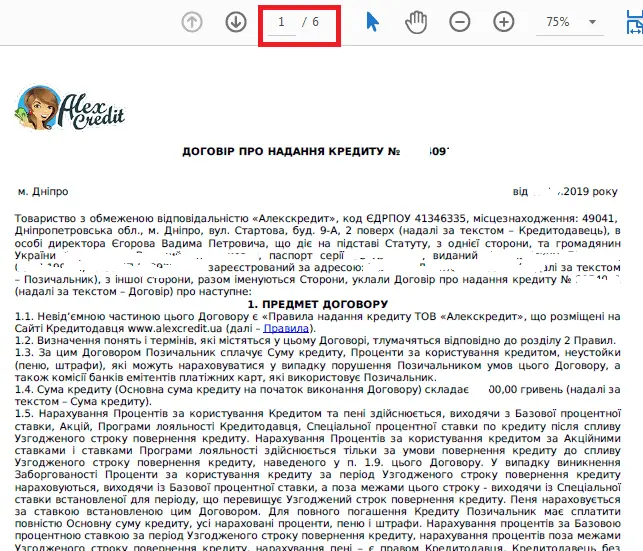This screenshot has width=643, height=551.
Task: Open the 75% zoom level dropdown
Action: coord(570,22)
